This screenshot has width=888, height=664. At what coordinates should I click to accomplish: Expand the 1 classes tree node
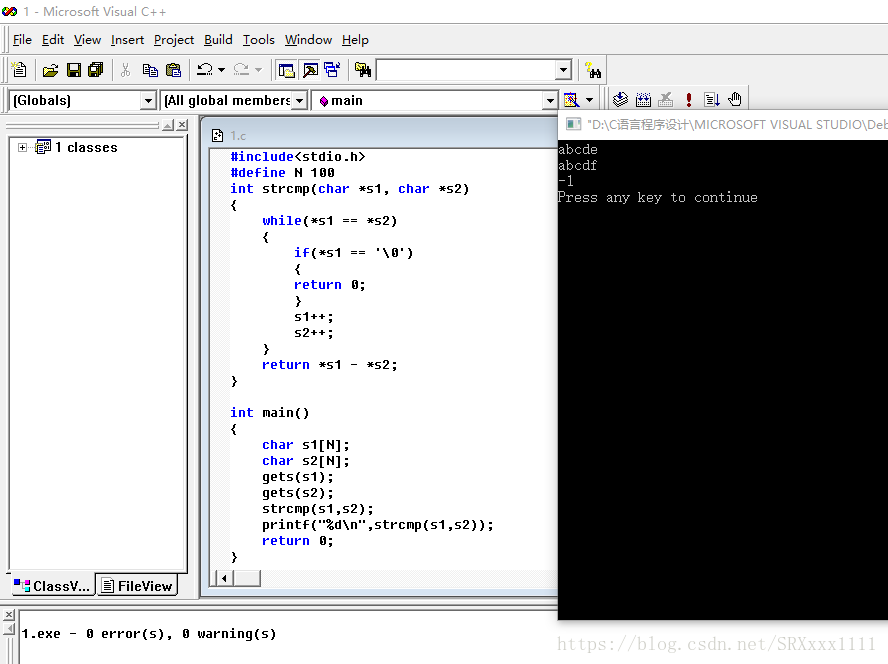(22, 148)
